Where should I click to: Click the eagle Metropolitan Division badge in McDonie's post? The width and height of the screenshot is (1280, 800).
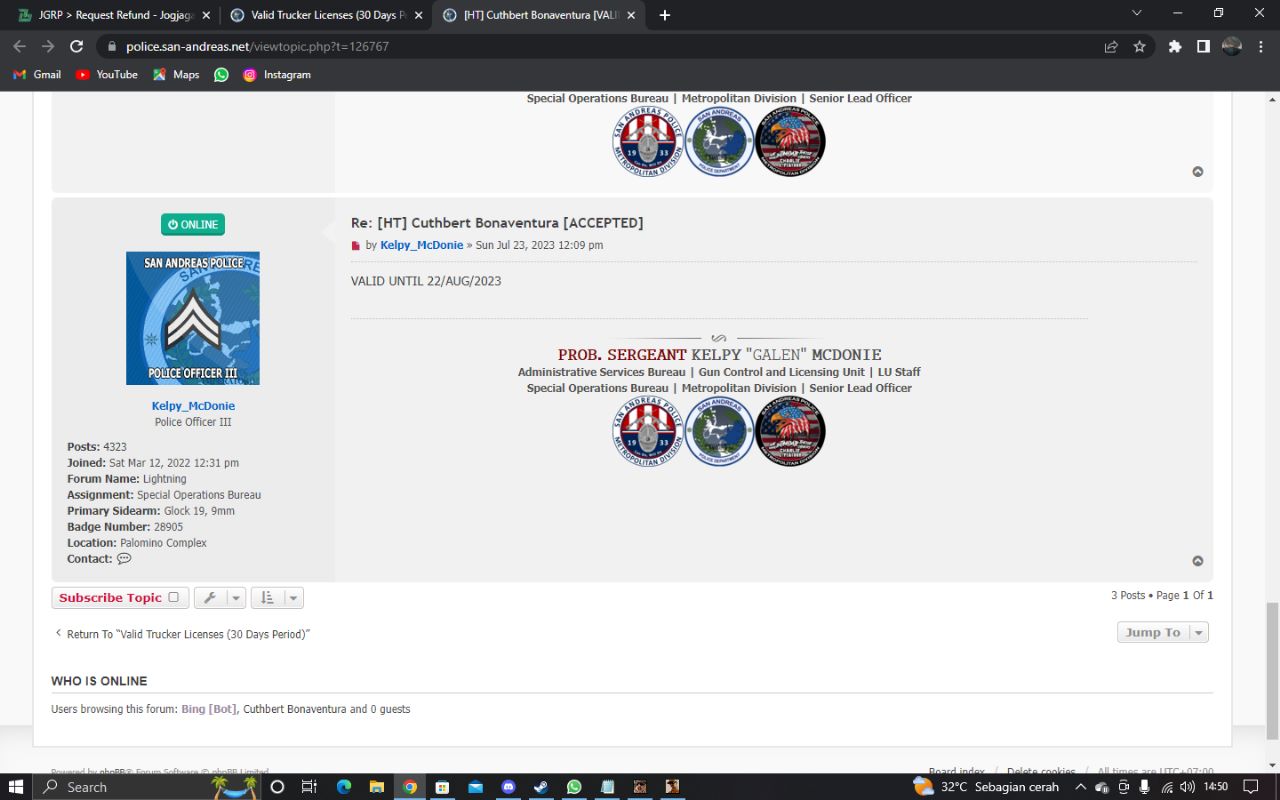tap(790, 432)
